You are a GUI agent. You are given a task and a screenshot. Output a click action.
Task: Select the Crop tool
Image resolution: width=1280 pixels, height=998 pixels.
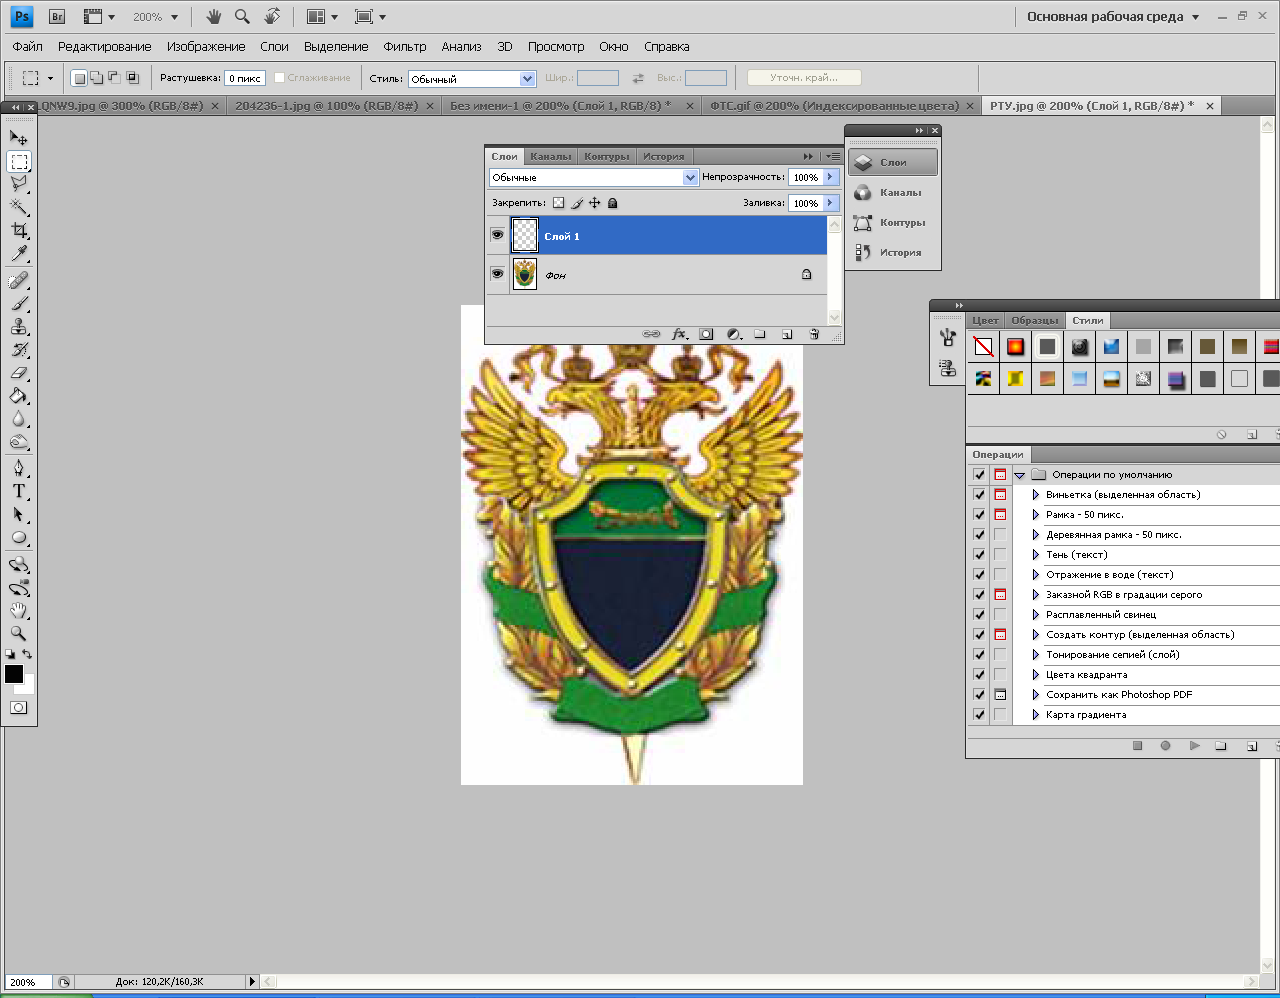point(19,231)
